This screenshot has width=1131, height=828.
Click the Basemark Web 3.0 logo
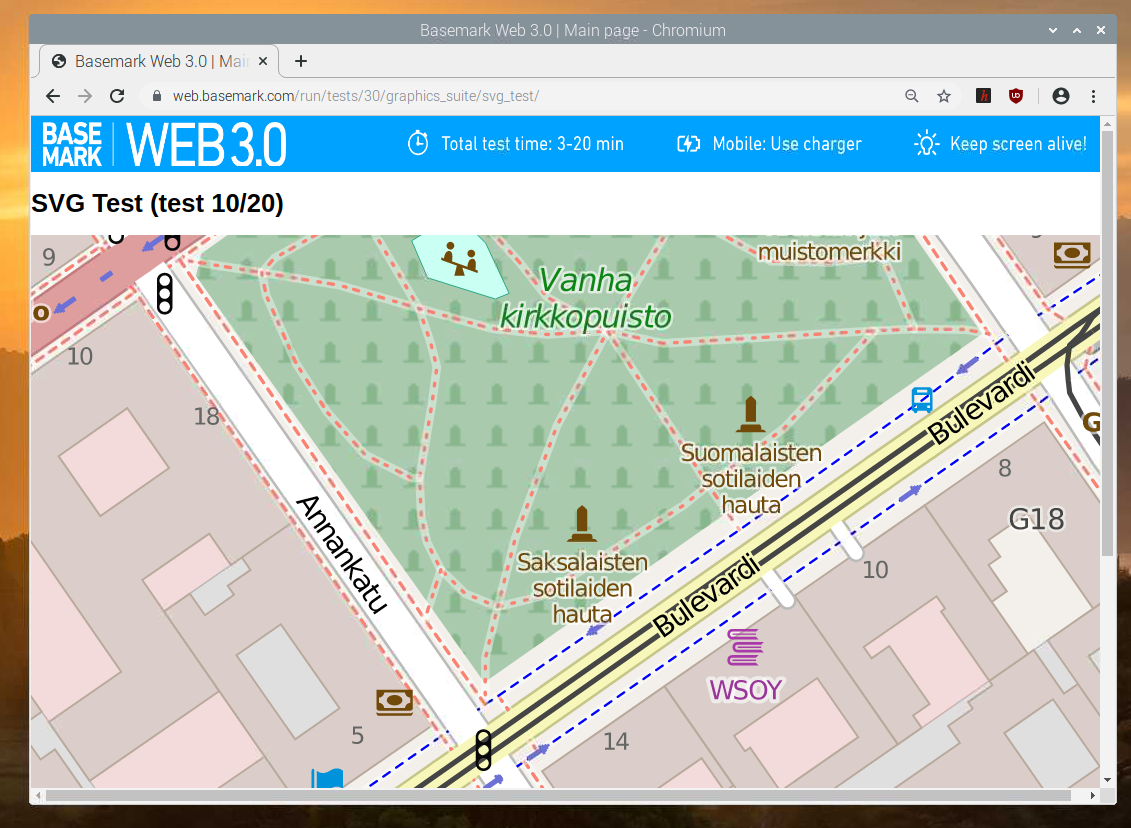(x=164, y=144)
